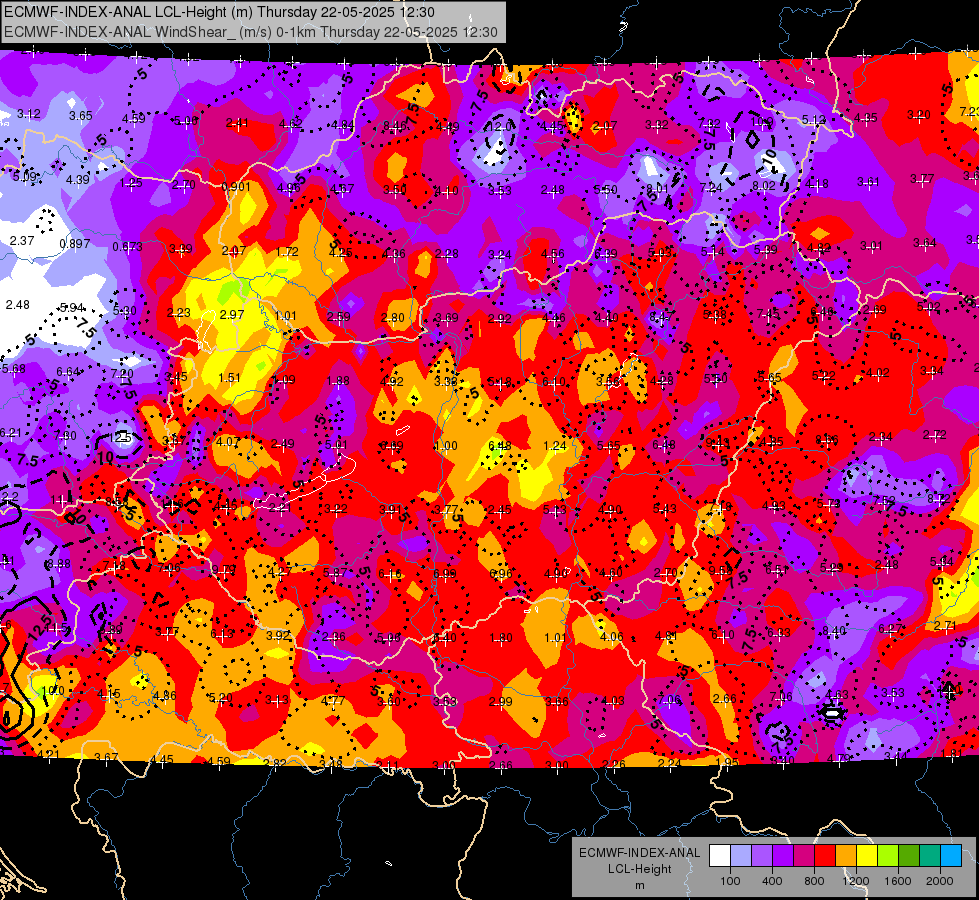Click the red legend swatch
The width and height of the screenshot is (979, 900).
point(825,856)
